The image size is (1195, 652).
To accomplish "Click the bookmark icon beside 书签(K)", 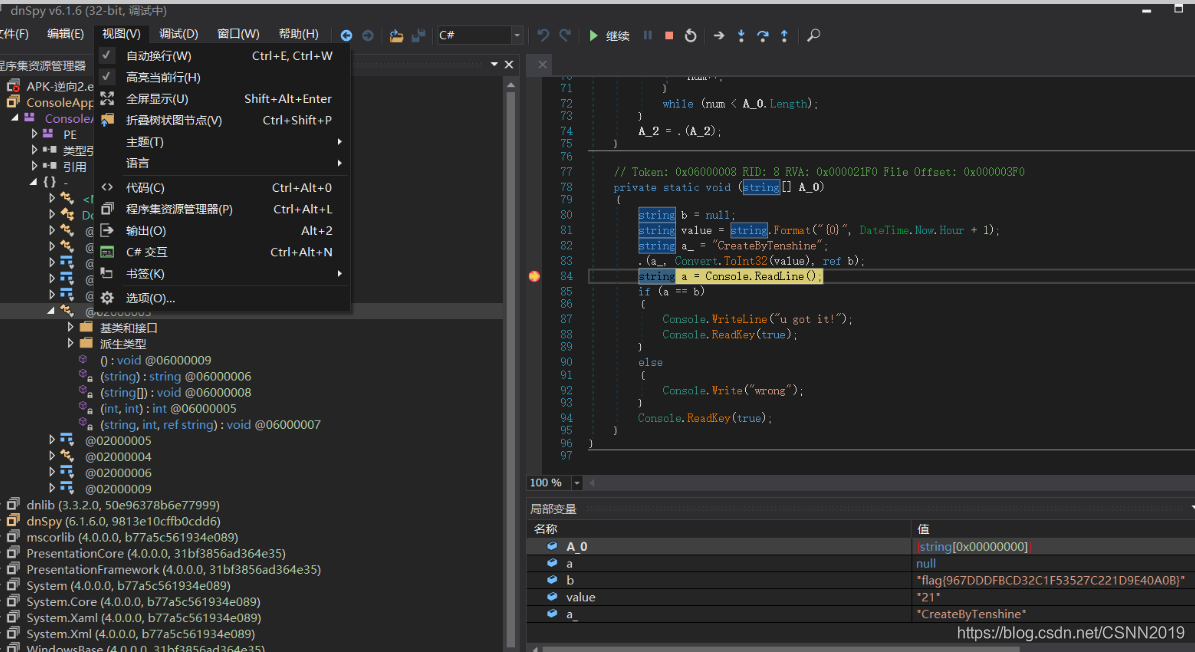I will pyautogui.click(x=107, y=273).
